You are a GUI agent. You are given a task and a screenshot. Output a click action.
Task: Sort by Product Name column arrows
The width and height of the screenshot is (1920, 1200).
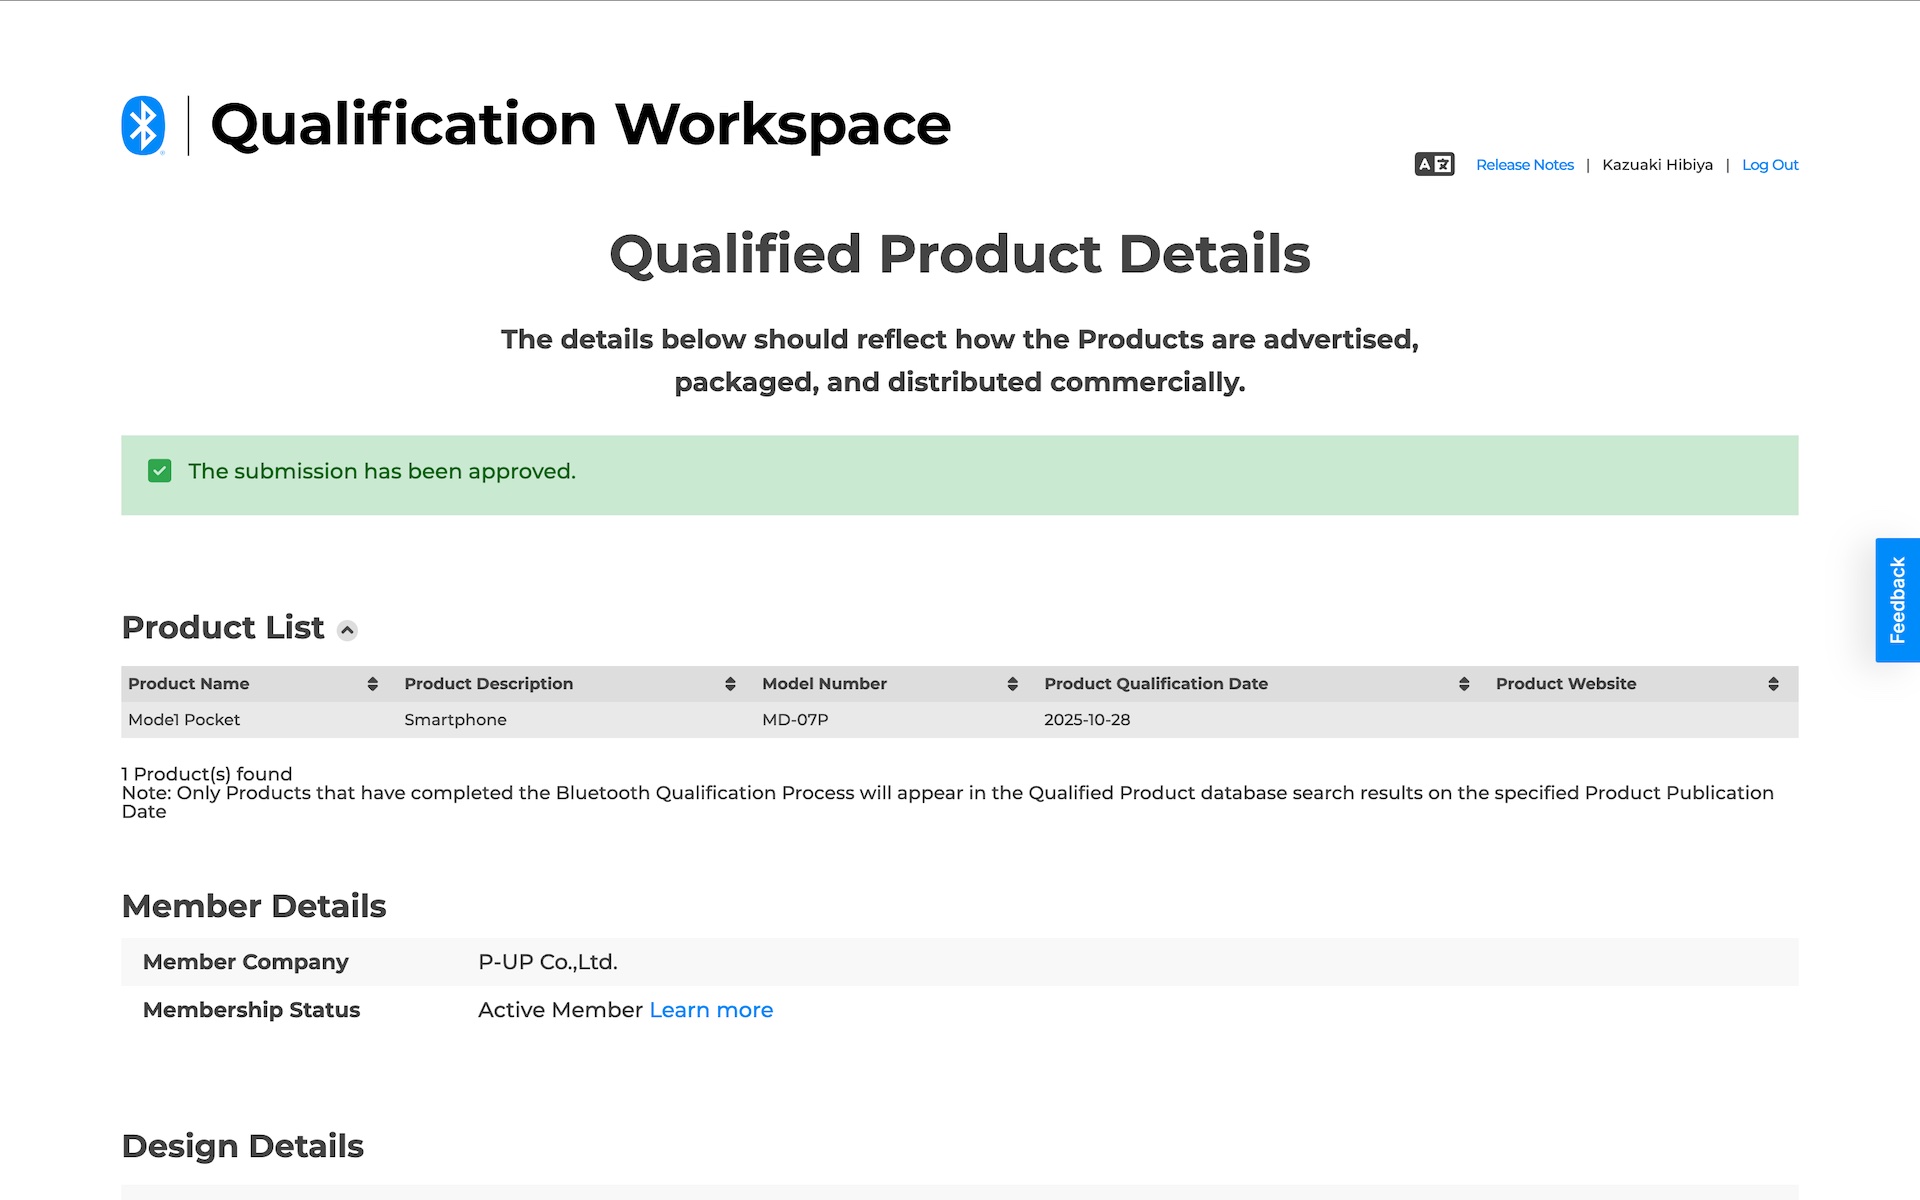point(372,684)
